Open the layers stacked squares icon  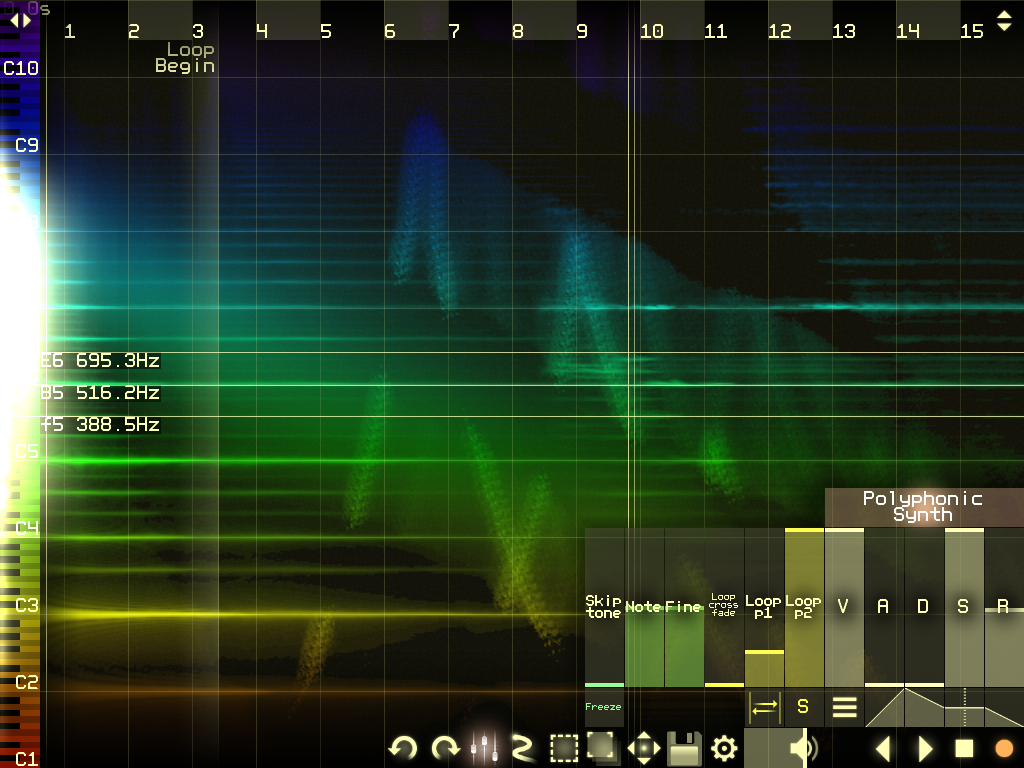(x=603, y=748)
